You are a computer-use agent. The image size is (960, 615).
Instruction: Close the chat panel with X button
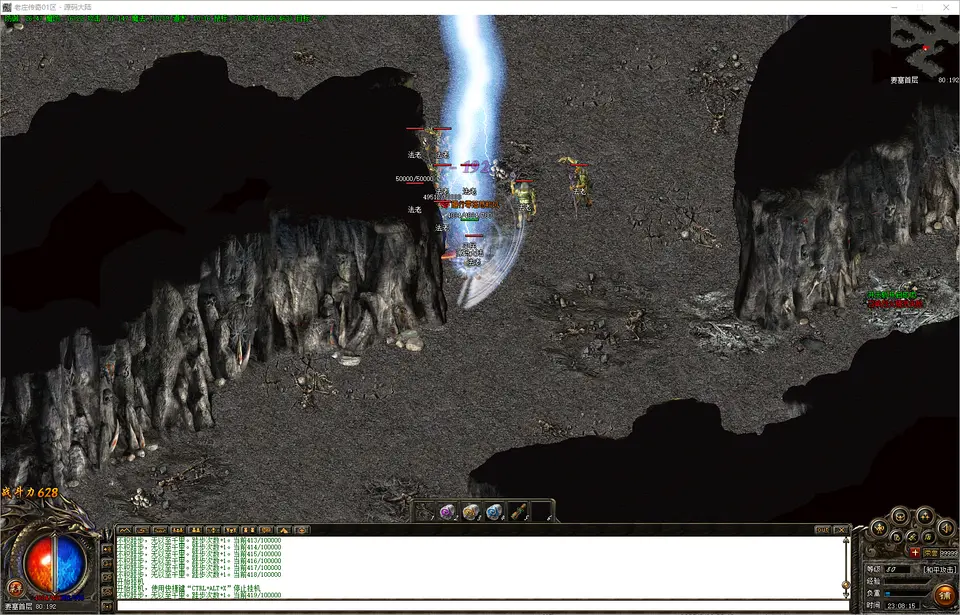(841, 529)
